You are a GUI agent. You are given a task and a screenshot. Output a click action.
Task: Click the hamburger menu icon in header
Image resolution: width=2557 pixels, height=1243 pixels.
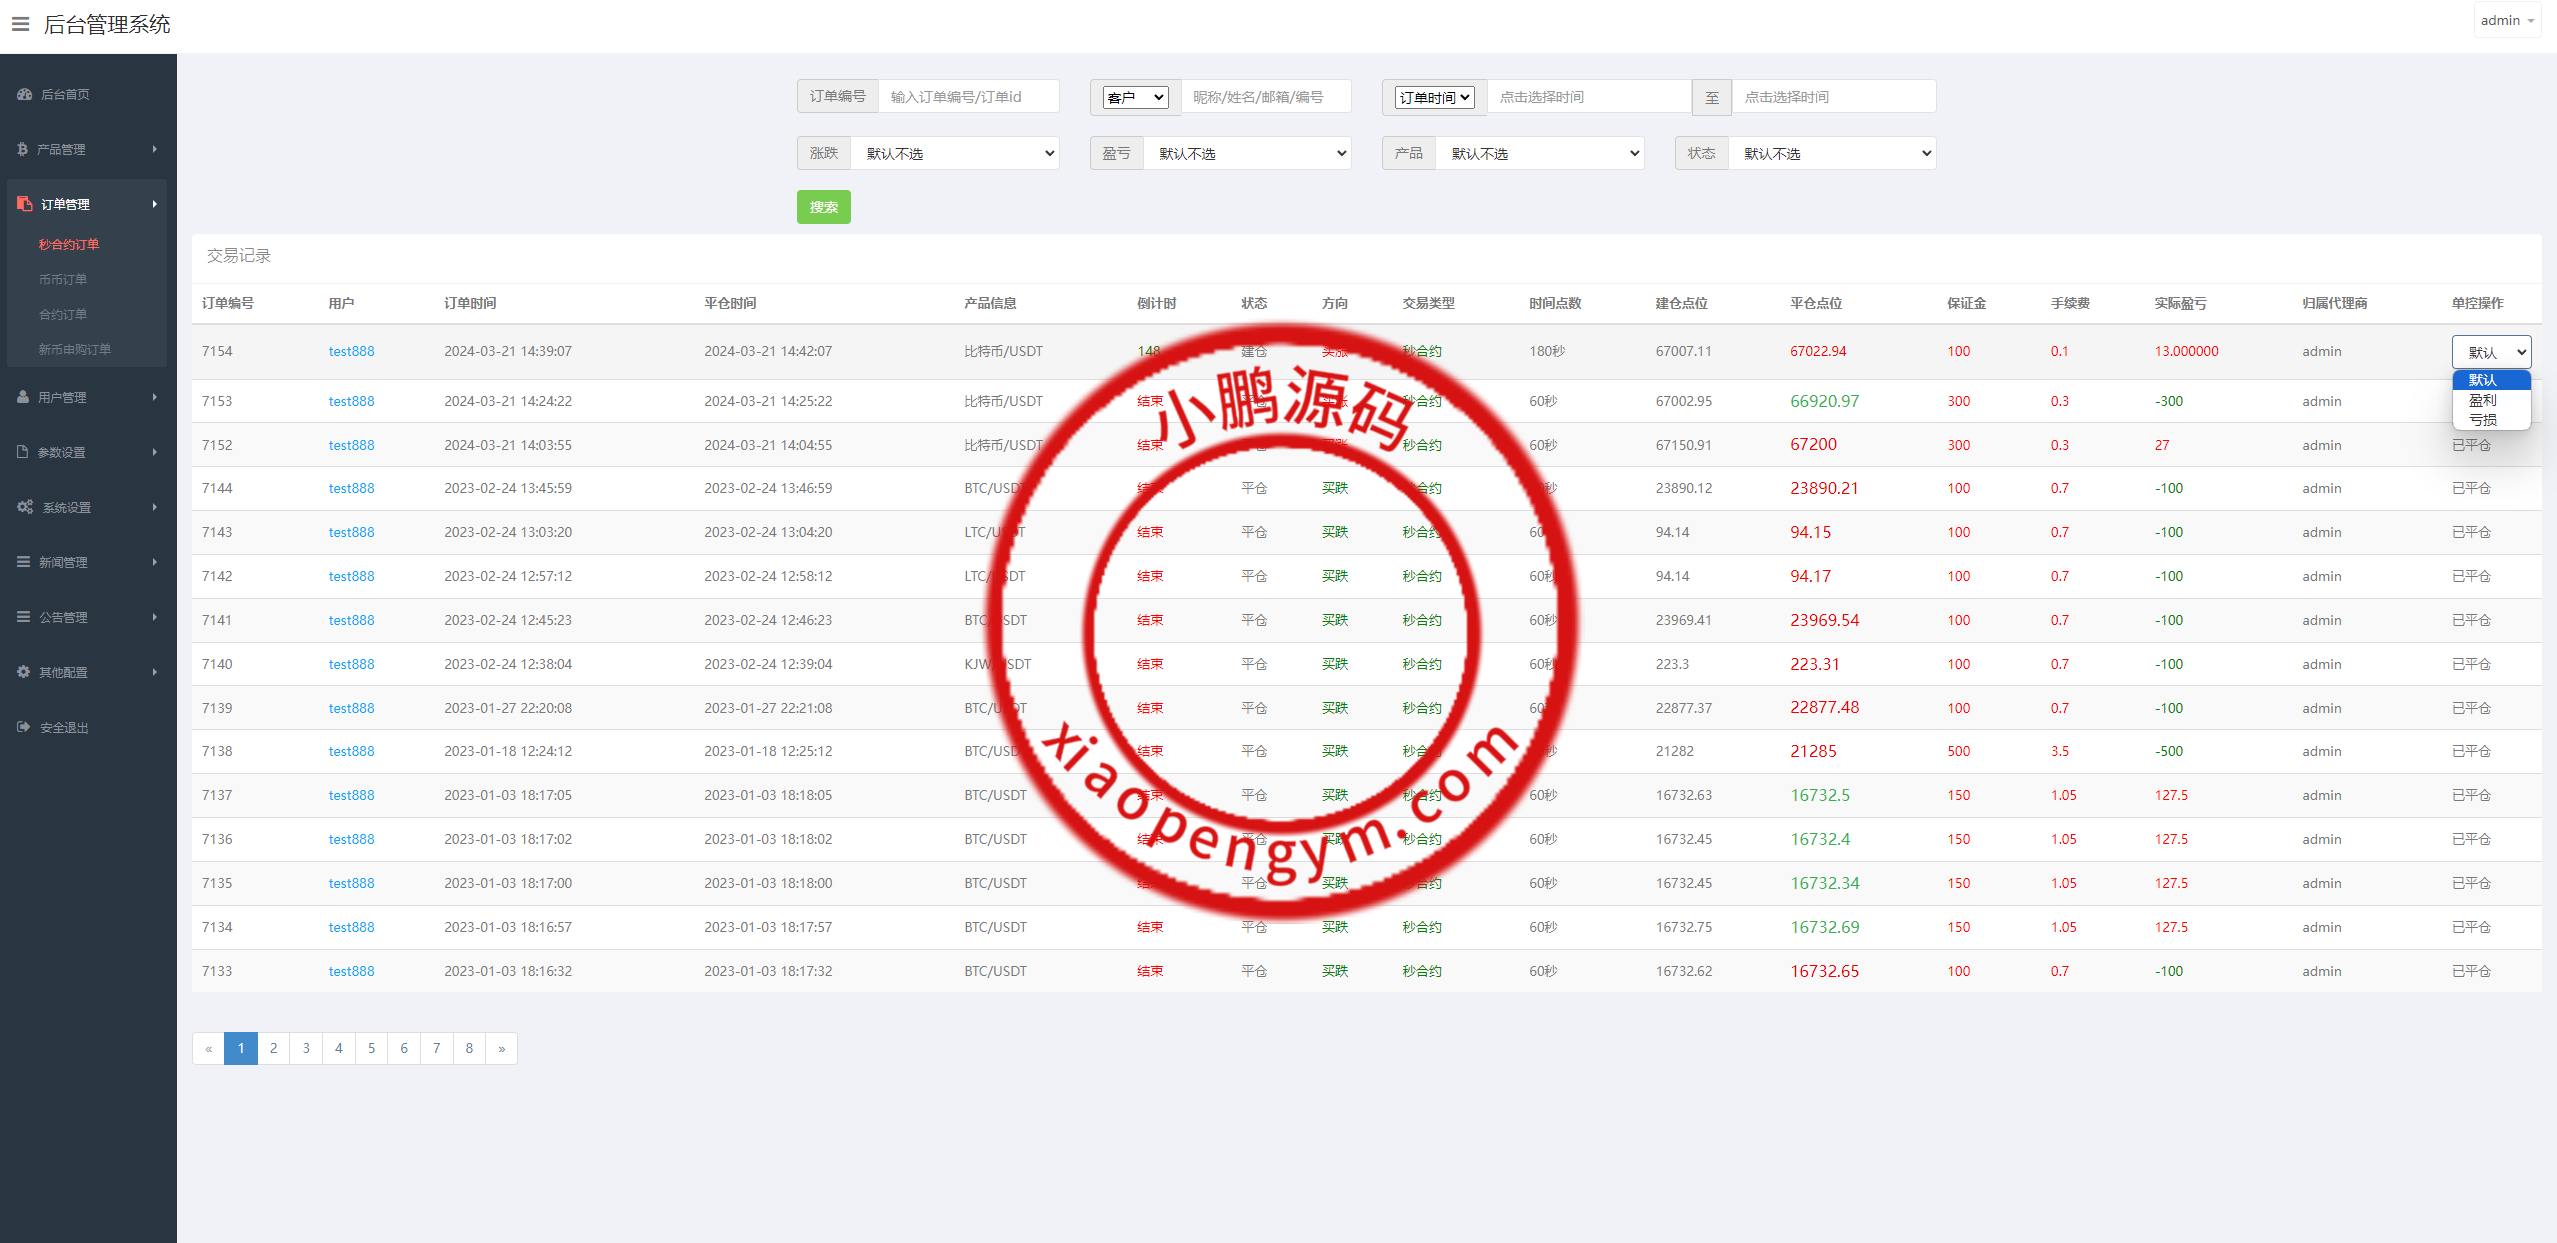coord(20,24)
